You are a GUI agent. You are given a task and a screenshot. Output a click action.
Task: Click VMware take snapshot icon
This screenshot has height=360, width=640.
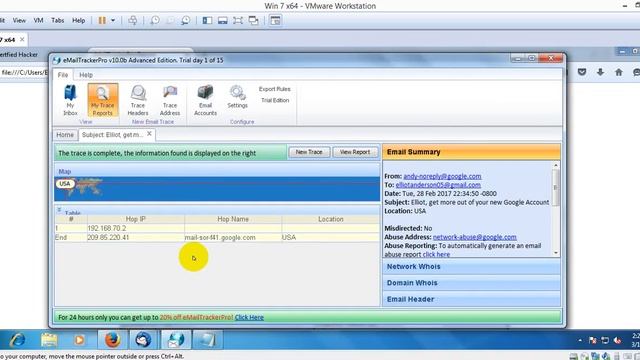[x=155, y=20]
